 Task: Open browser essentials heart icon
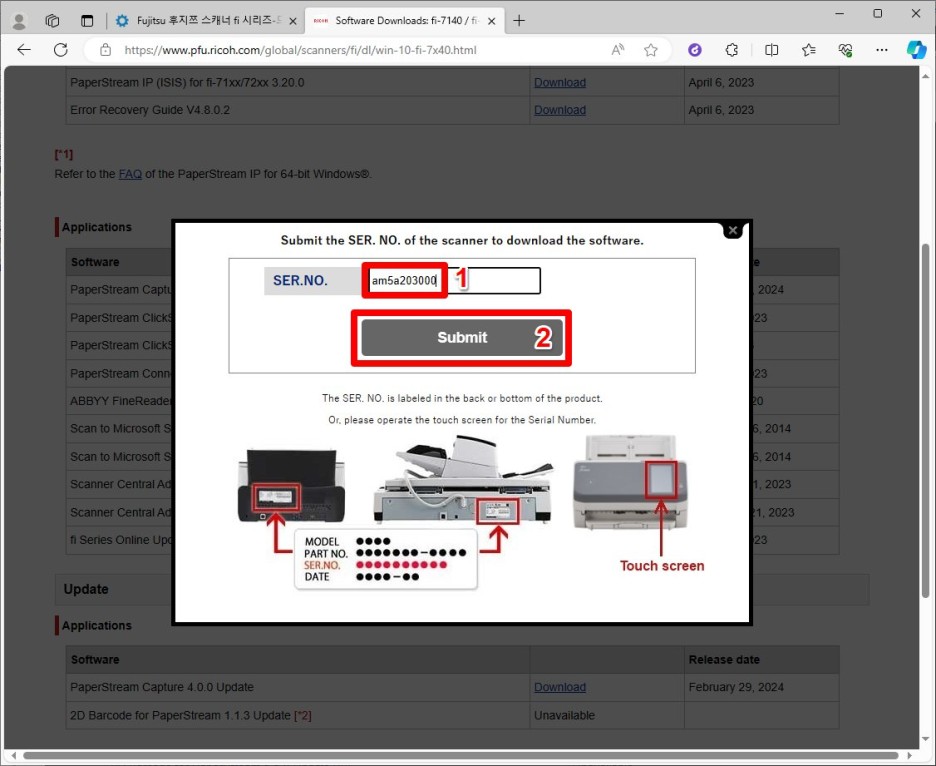pyautogui.click(x=845, y=50)
